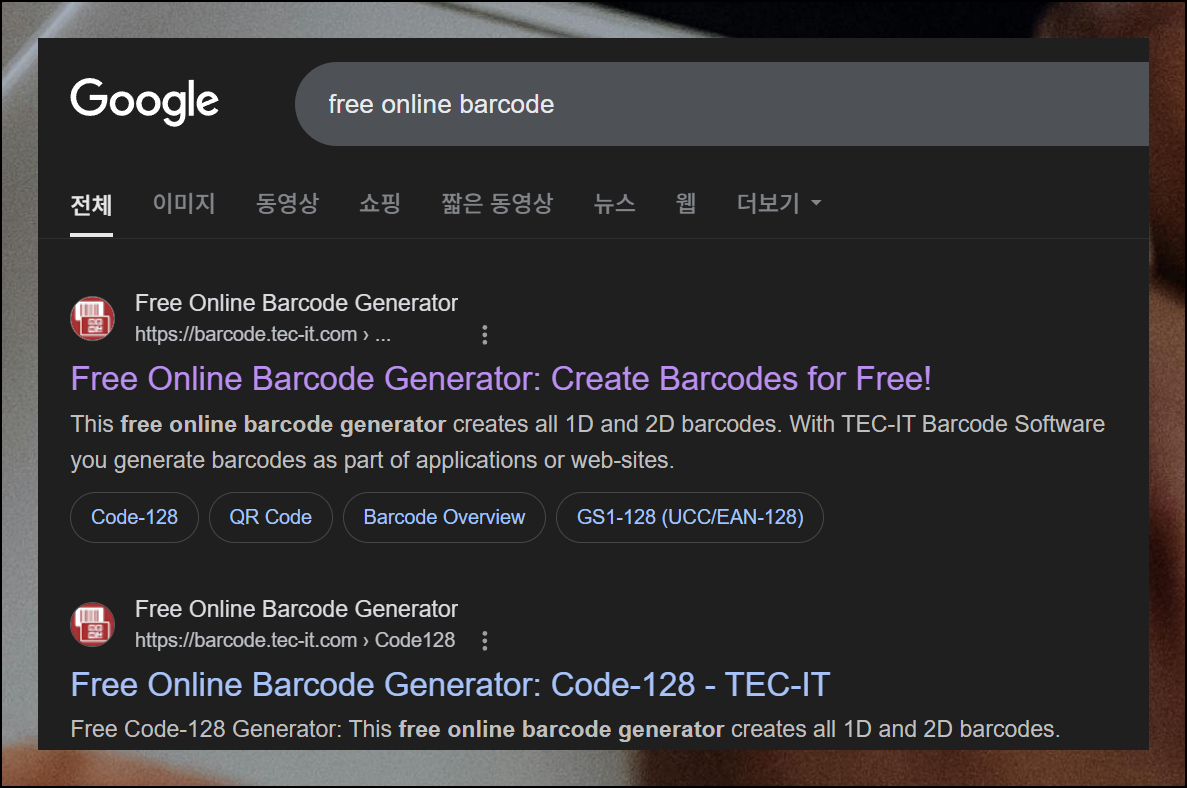1187x788 pixels.
Task: Select the 웹 tab
Action: pyautogui.click(x=686, y=203)
